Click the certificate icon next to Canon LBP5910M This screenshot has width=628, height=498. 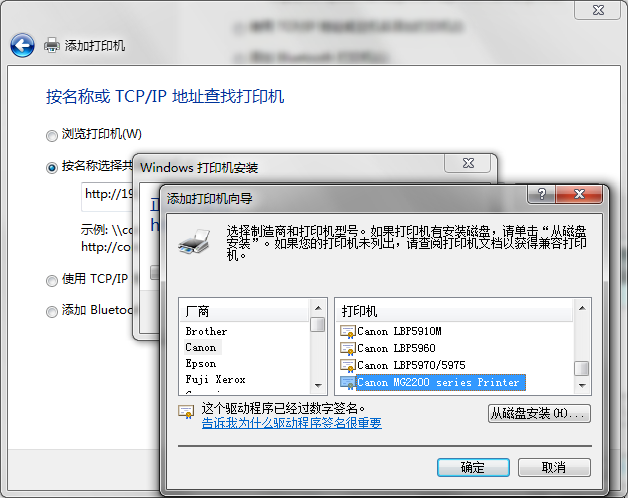[348, 332]
